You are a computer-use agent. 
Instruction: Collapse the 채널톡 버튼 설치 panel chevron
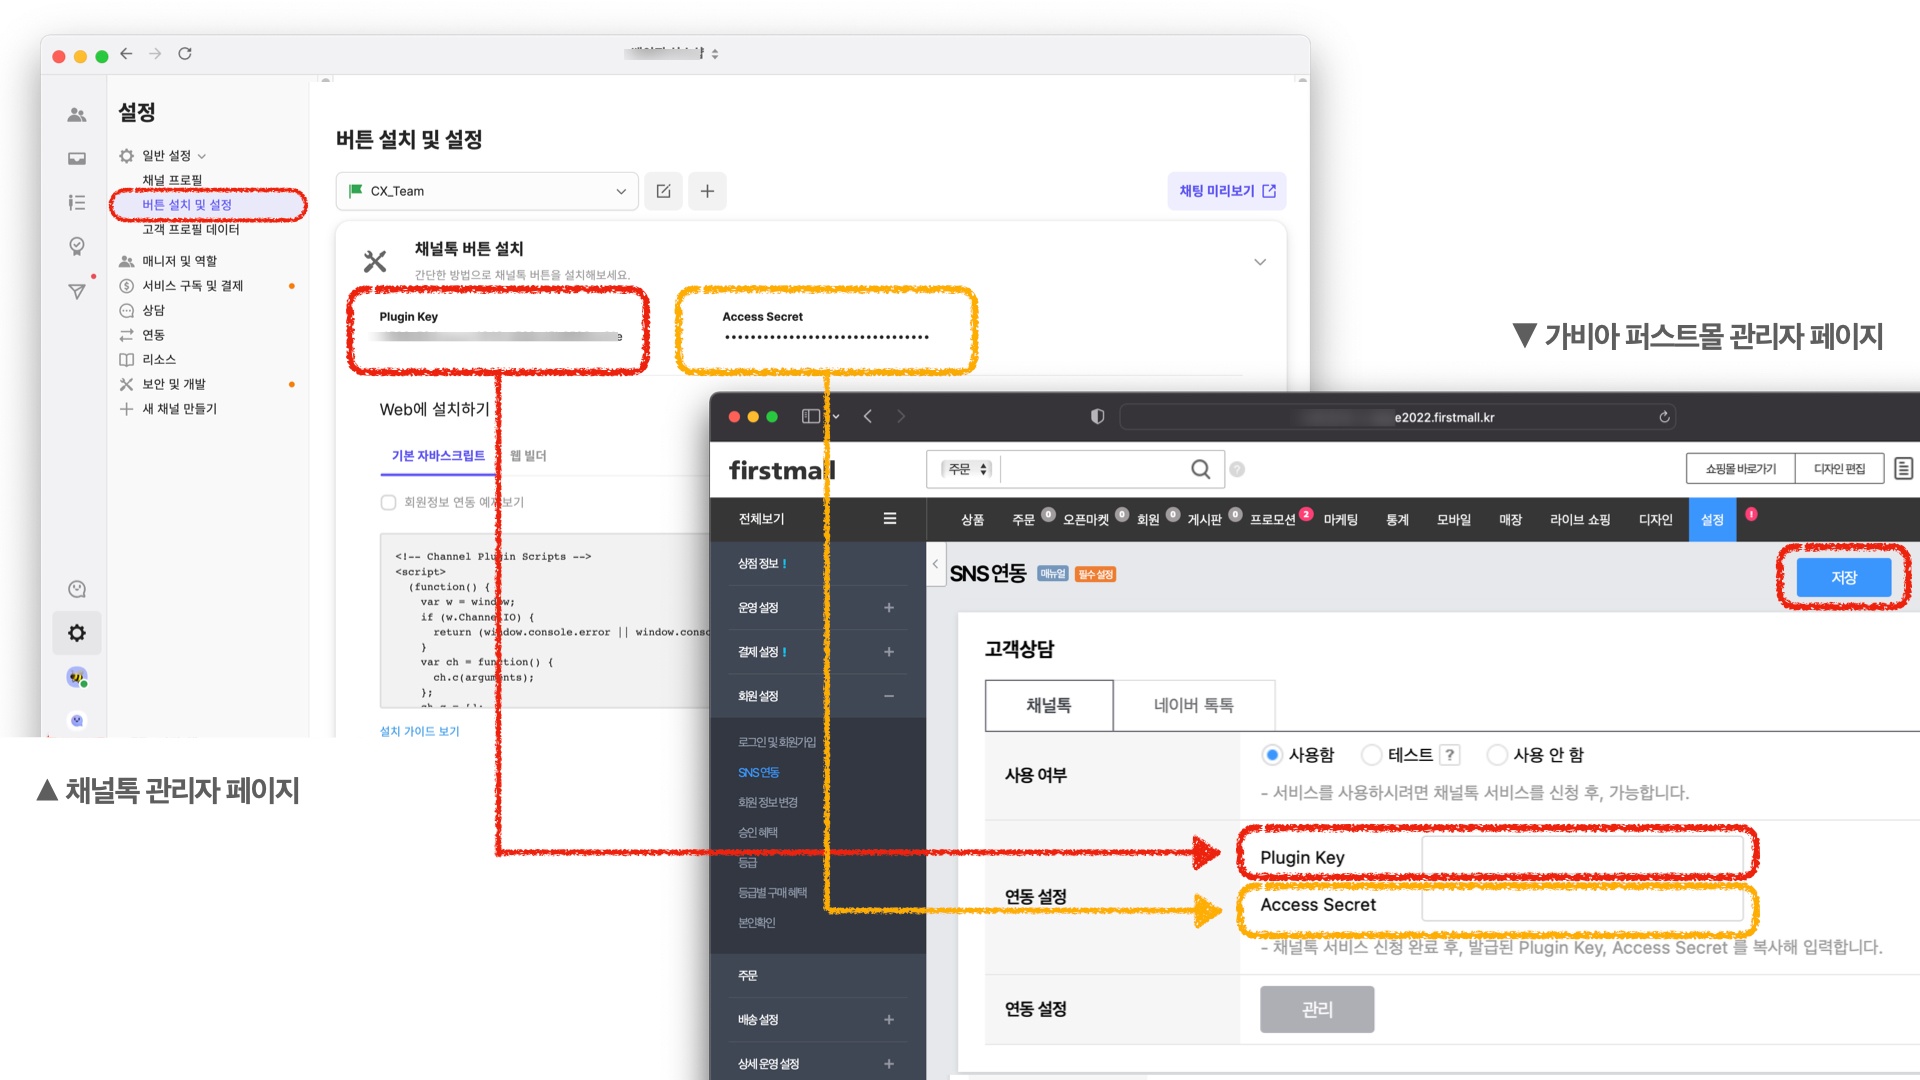(x=1260, y=262)
